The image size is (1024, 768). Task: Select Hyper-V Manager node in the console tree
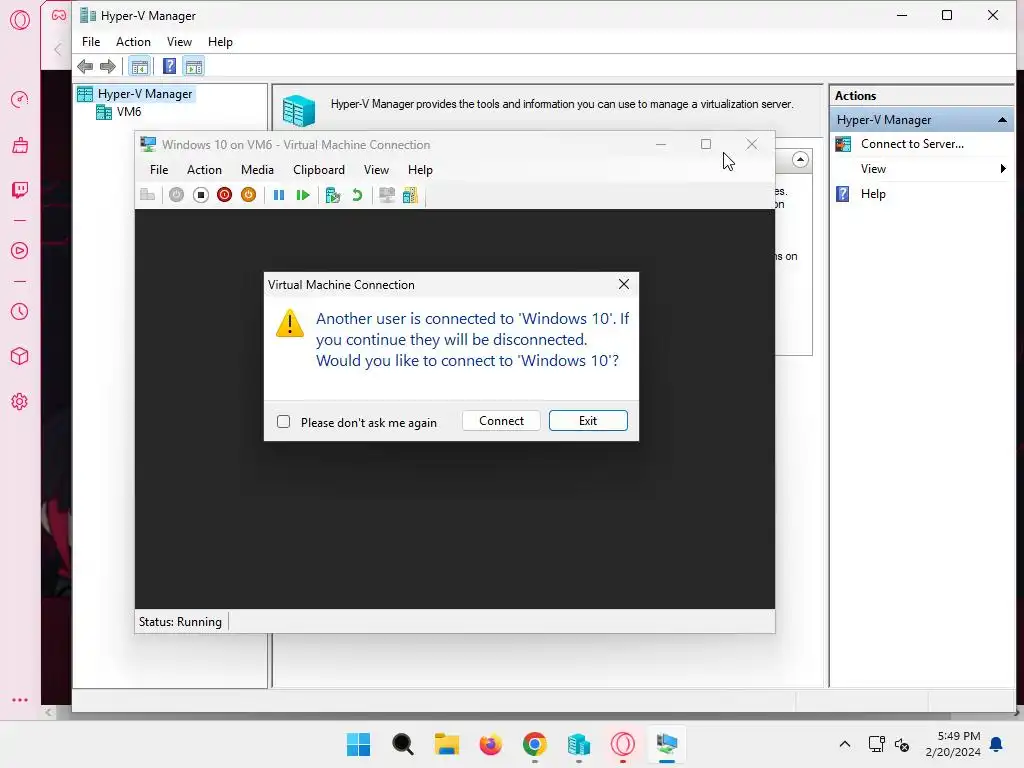[144, 94]
